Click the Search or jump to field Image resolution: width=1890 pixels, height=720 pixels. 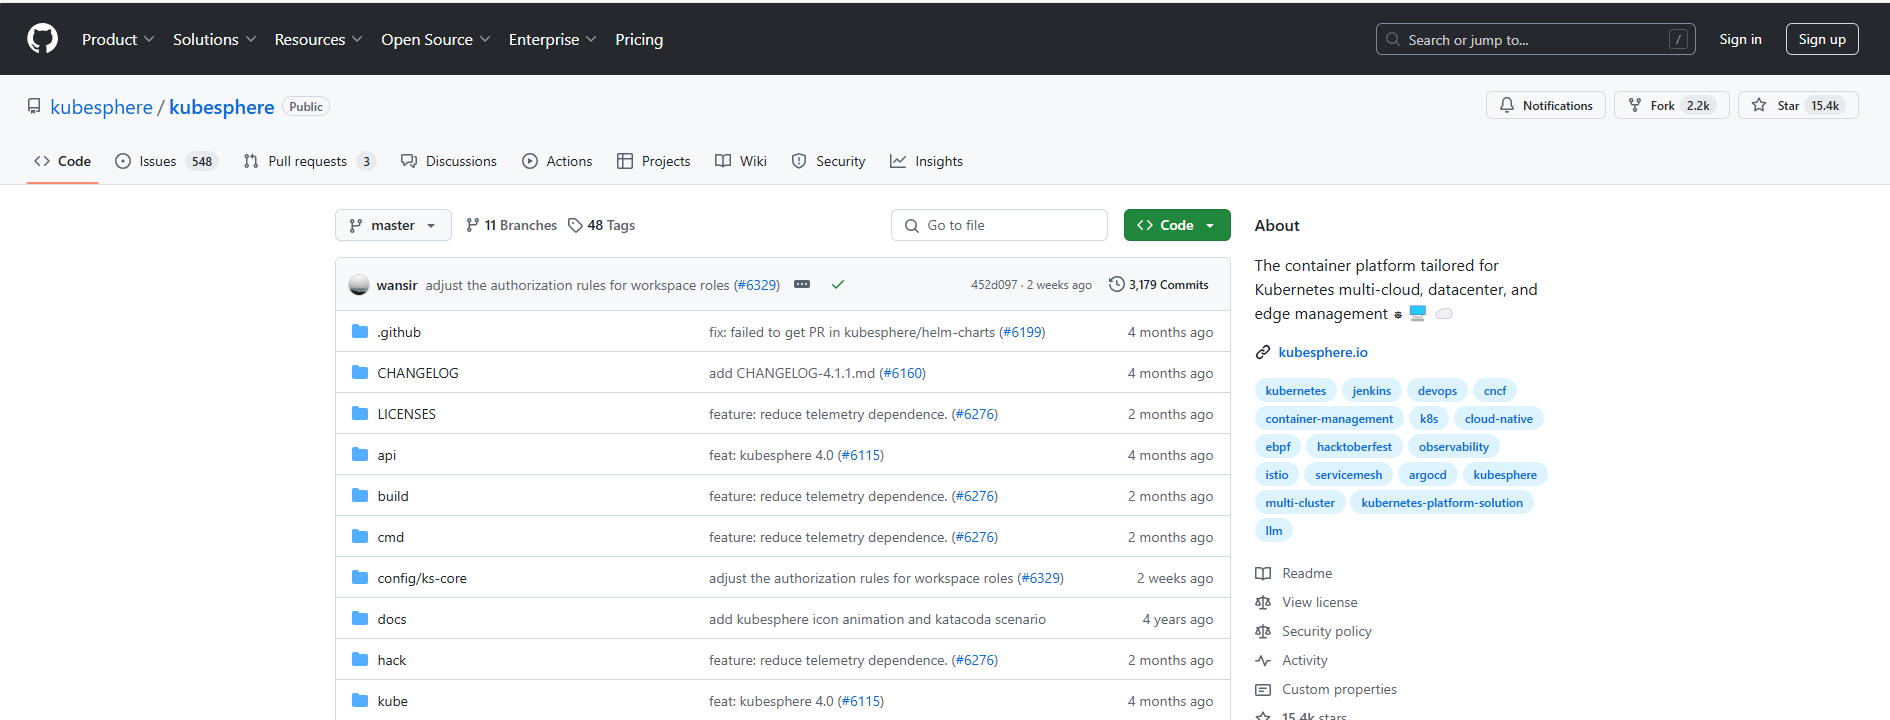(x=1535, y=39)
